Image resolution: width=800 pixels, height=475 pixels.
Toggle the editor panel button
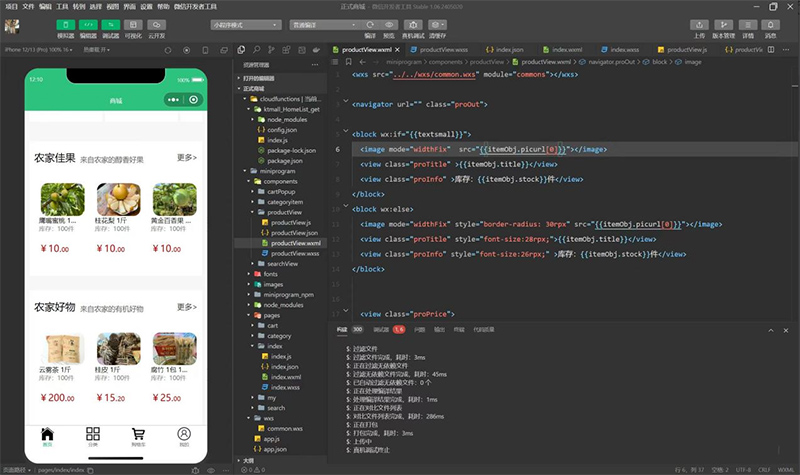pos(88,24)
